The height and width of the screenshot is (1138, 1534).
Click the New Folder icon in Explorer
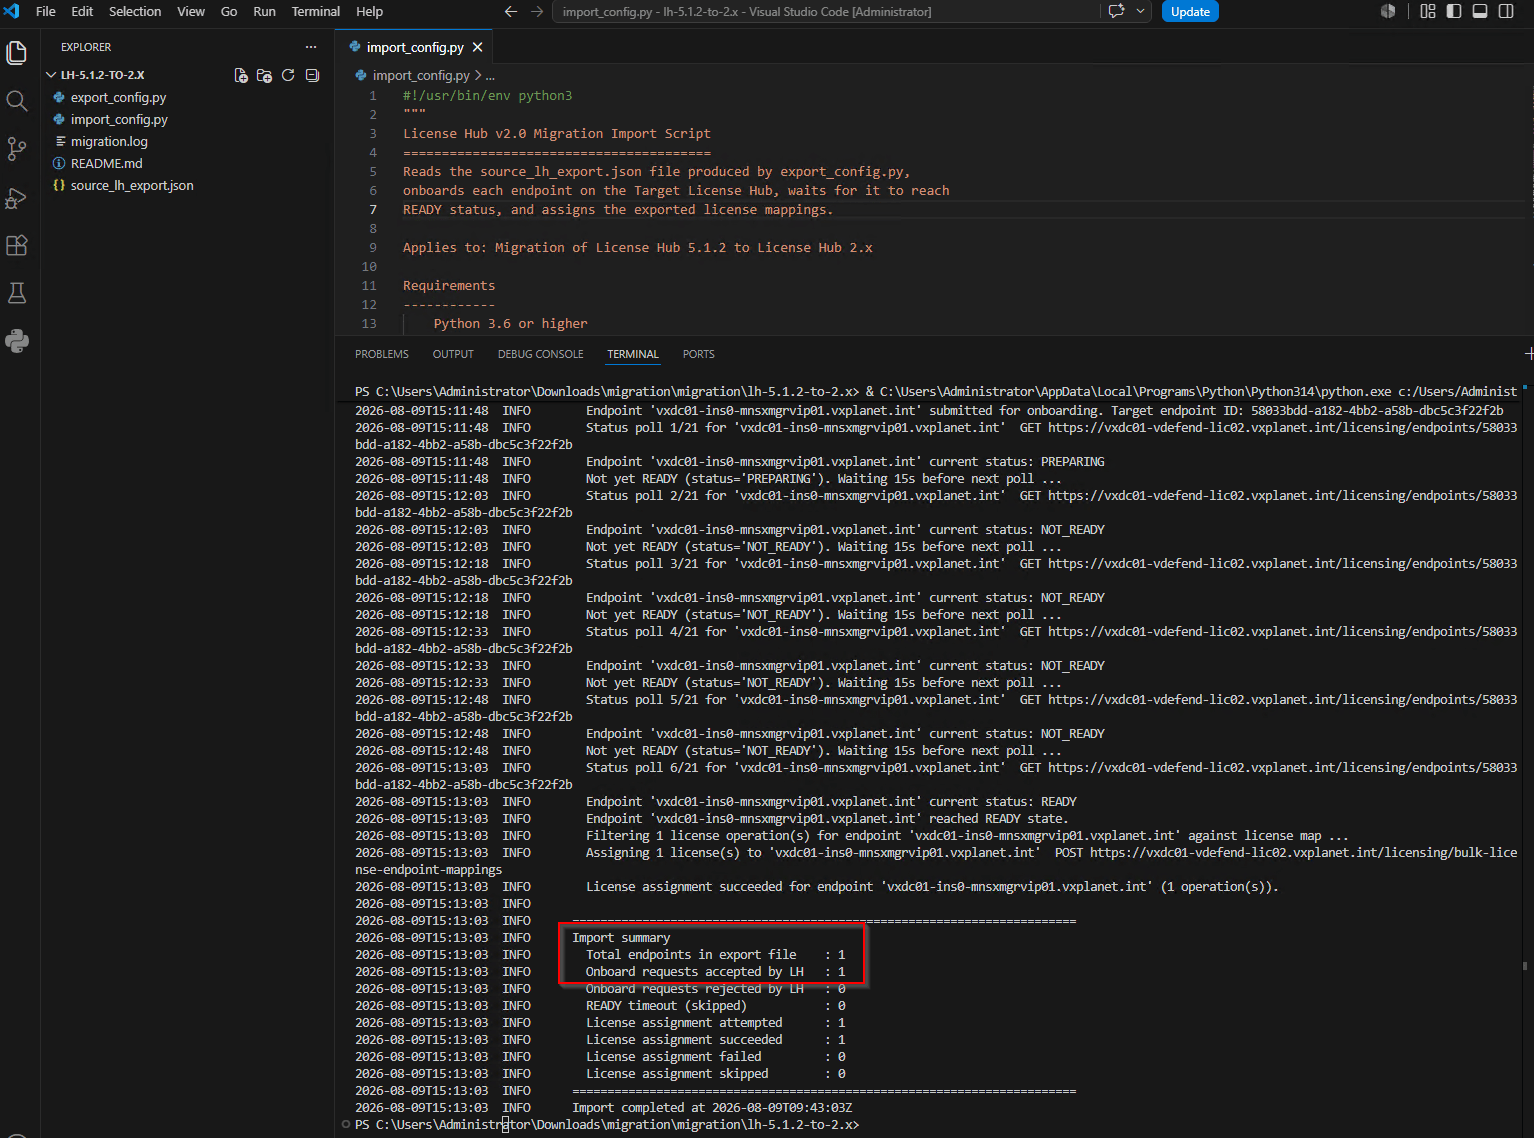264,75
